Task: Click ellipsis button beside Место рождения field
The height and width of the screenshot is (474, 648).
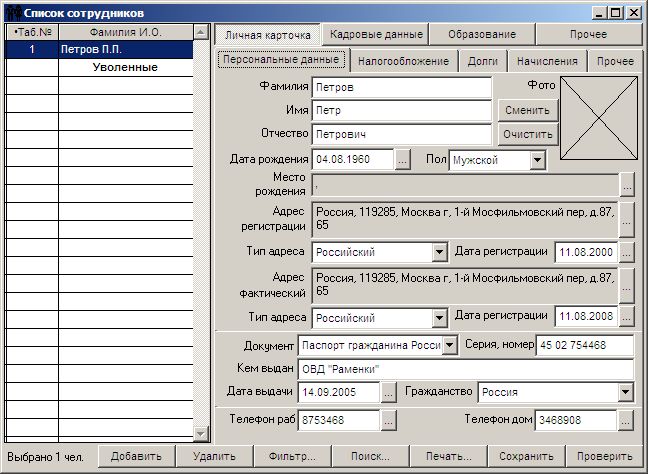Action: tap(627, 185)
